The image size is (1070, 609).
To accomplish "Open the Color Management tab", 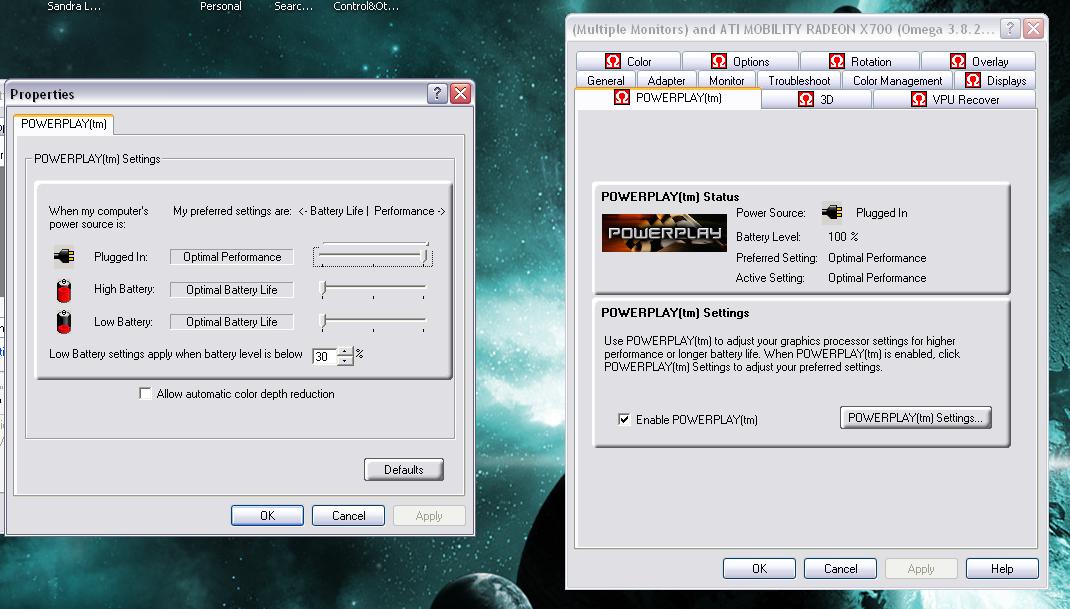I will click(897, 81).
